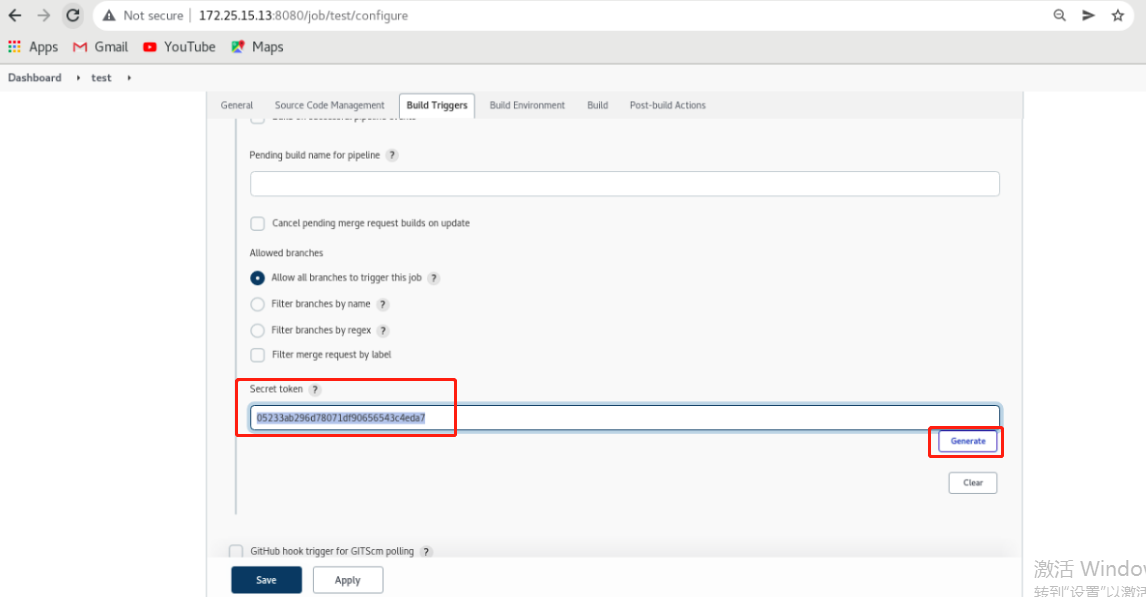
Task: Open the Dashboard breadcrumb link
Action: (x=34, y=77)
